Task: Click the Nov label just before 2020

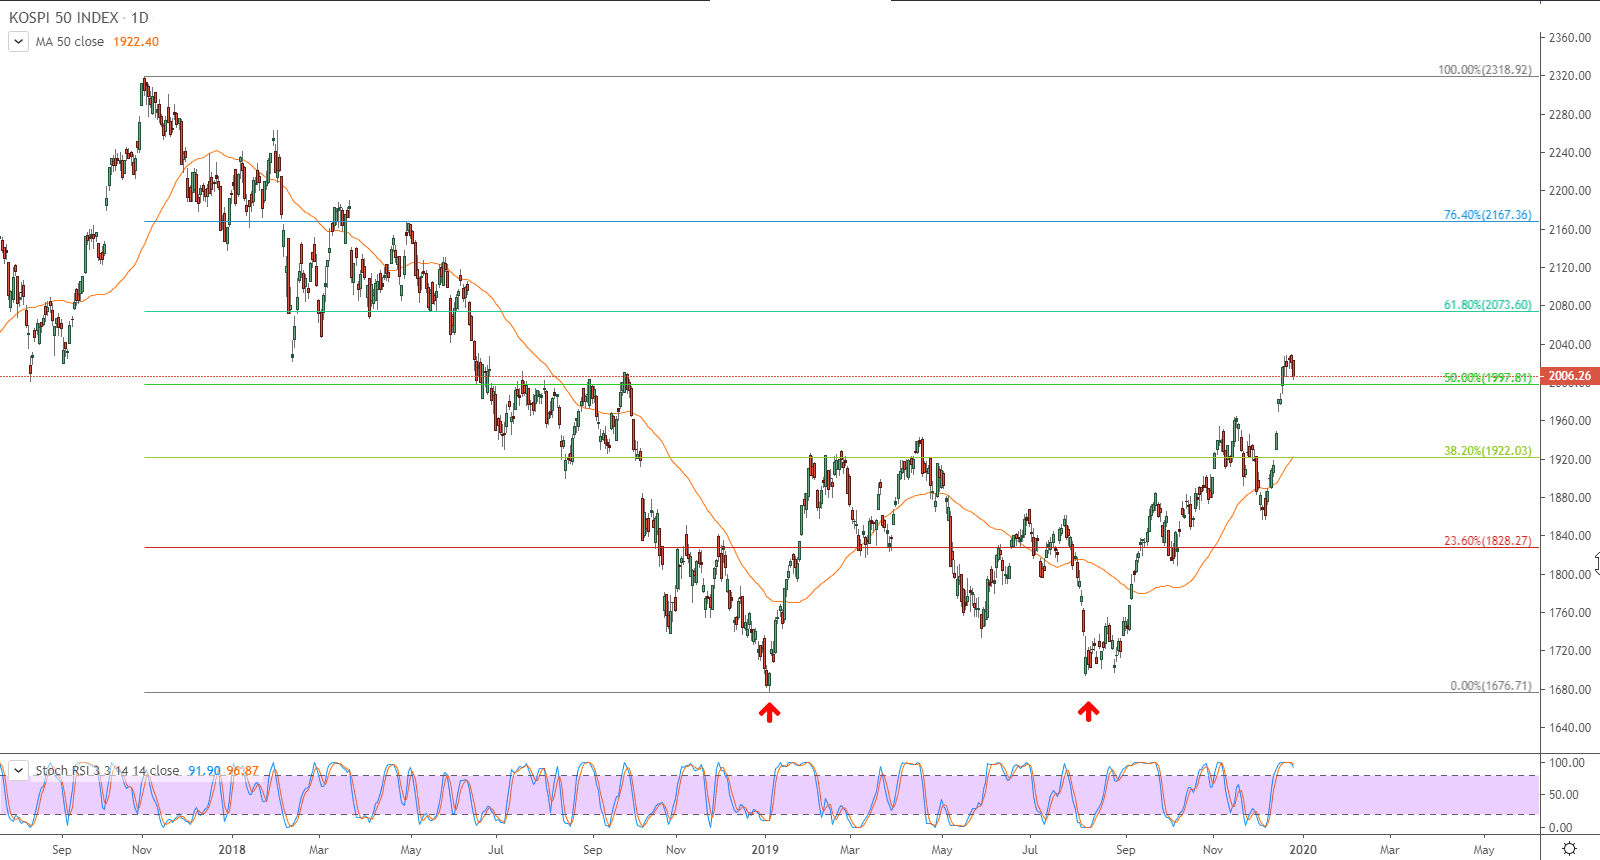Action: point(1213,850)
